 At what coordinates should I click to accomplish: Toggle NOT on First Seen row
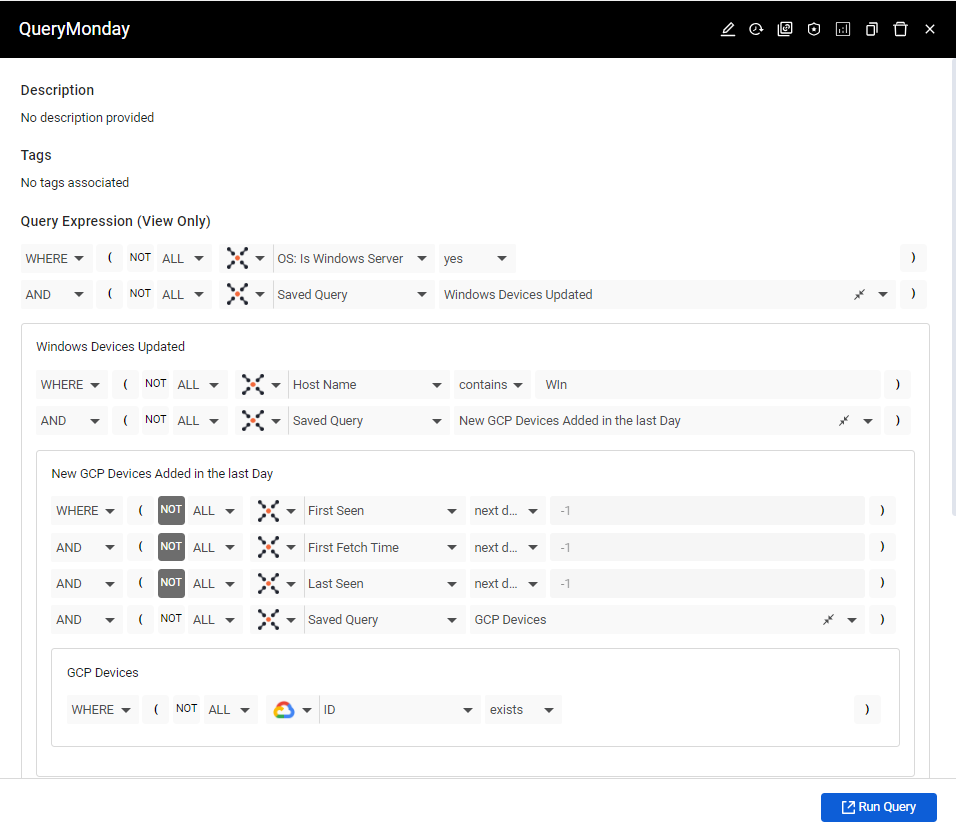click(x=171, y=510)
